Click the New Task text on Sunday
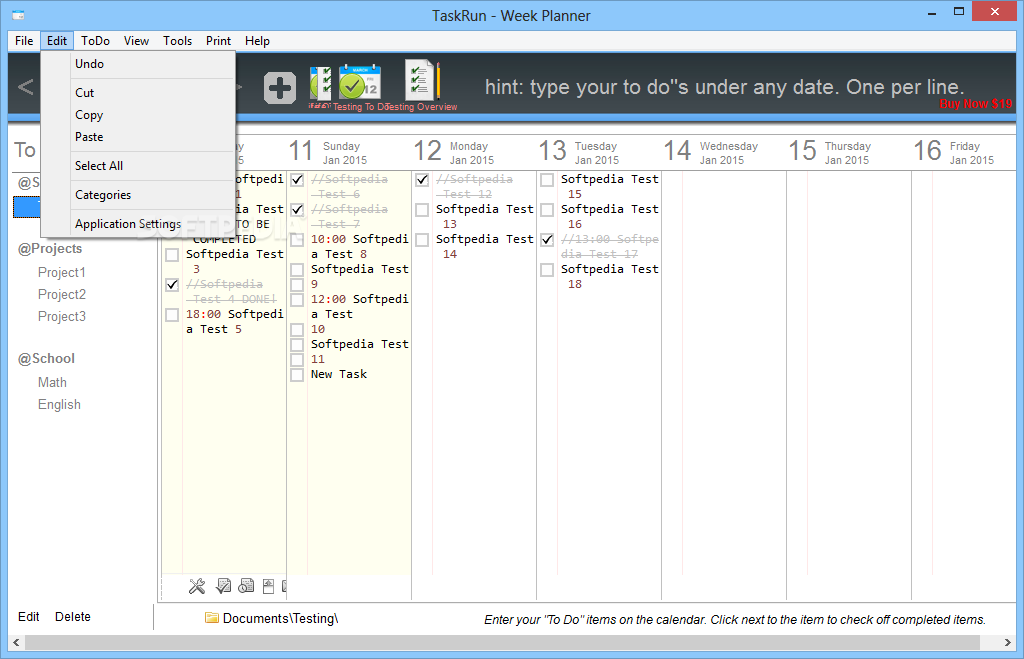 coord(339,374)
